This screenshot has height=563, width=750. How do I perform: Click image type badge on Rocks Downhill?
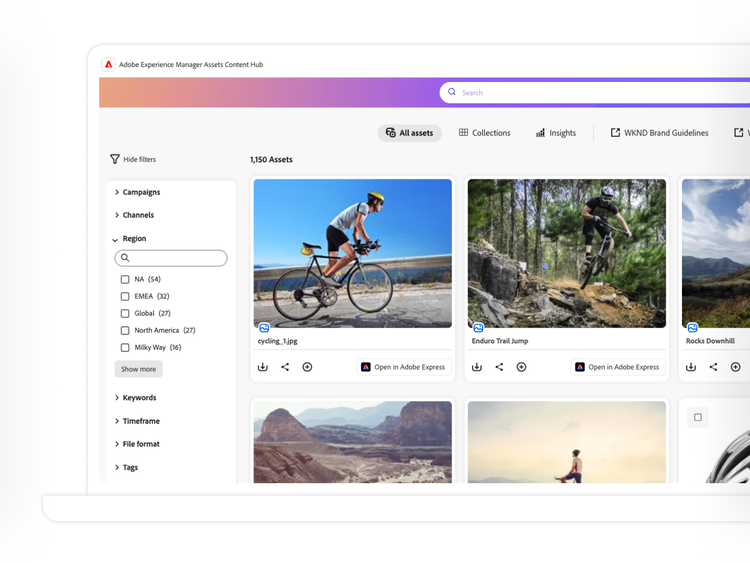point(693,328)
